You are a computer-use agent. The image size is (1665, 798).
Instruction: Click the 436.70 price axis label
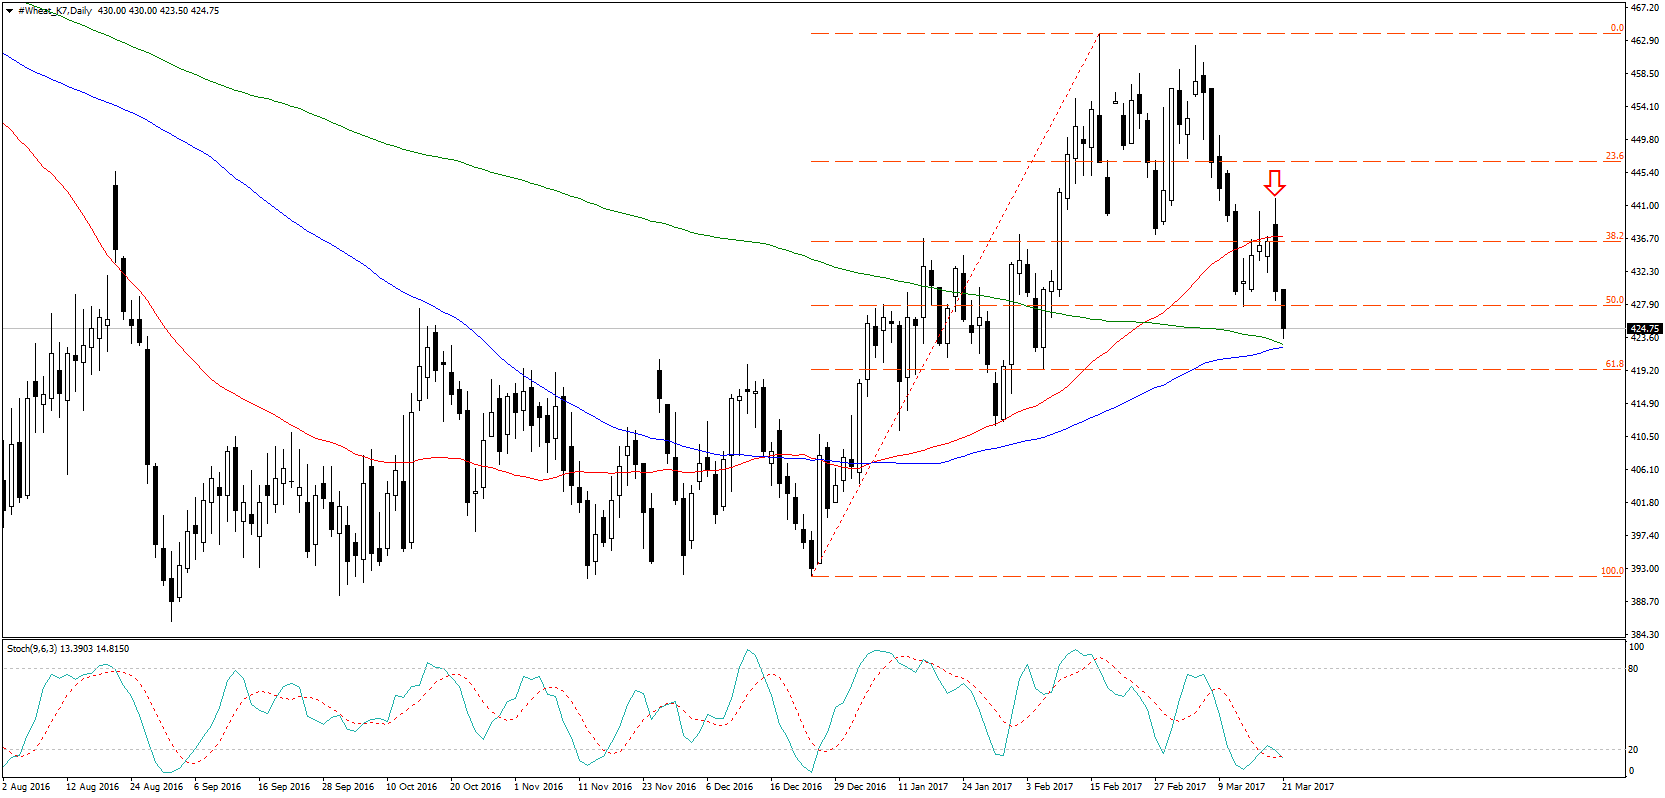[x=1645, y=239]
